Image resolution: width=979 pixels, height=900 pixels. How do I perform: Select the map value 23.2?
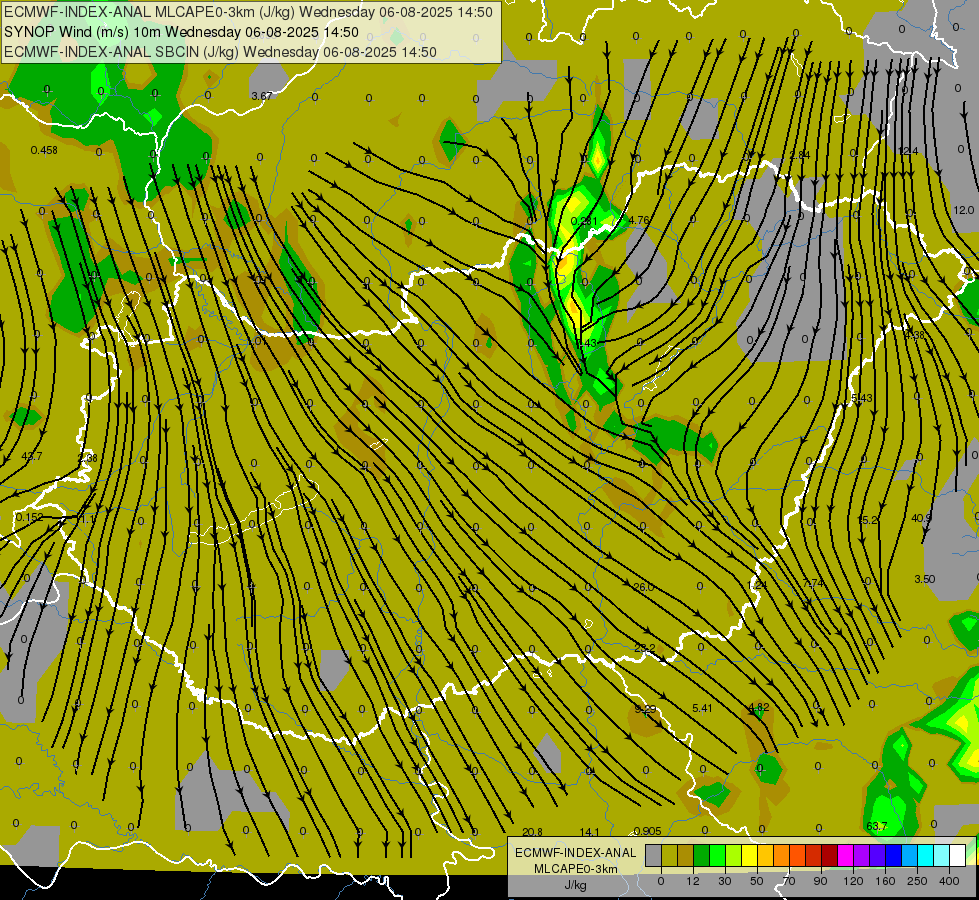(x=644, y=648)
